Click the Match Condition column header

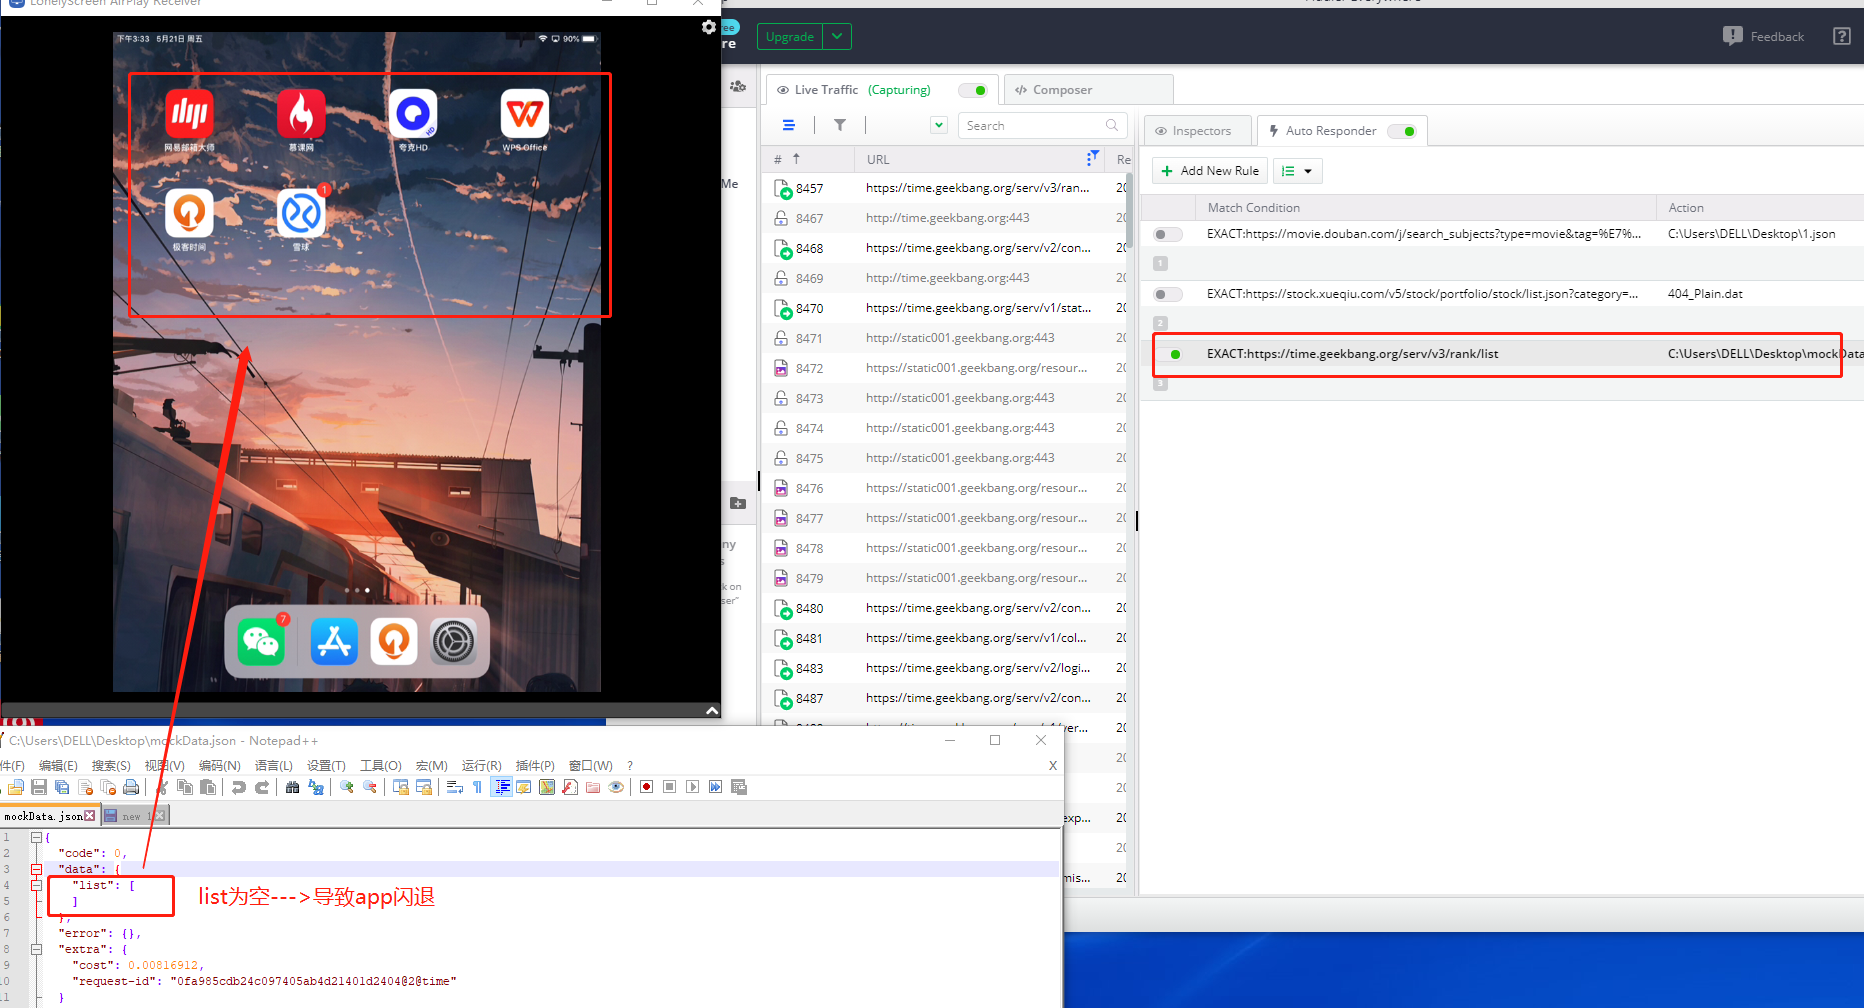click(1254, 208)
